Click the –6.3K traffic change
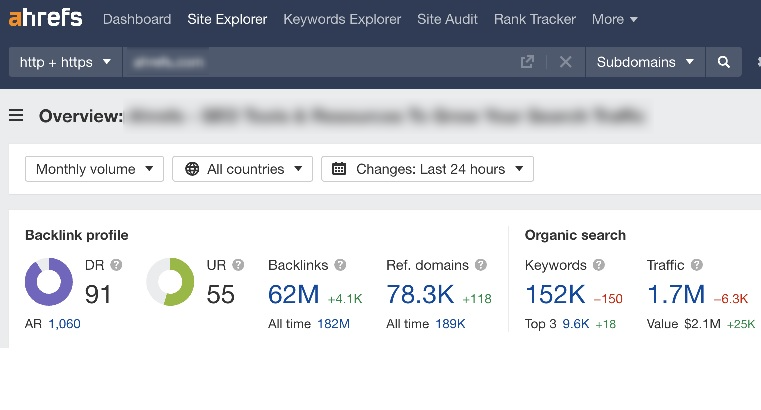Screen dimensions: 761x410 [731, 299]
